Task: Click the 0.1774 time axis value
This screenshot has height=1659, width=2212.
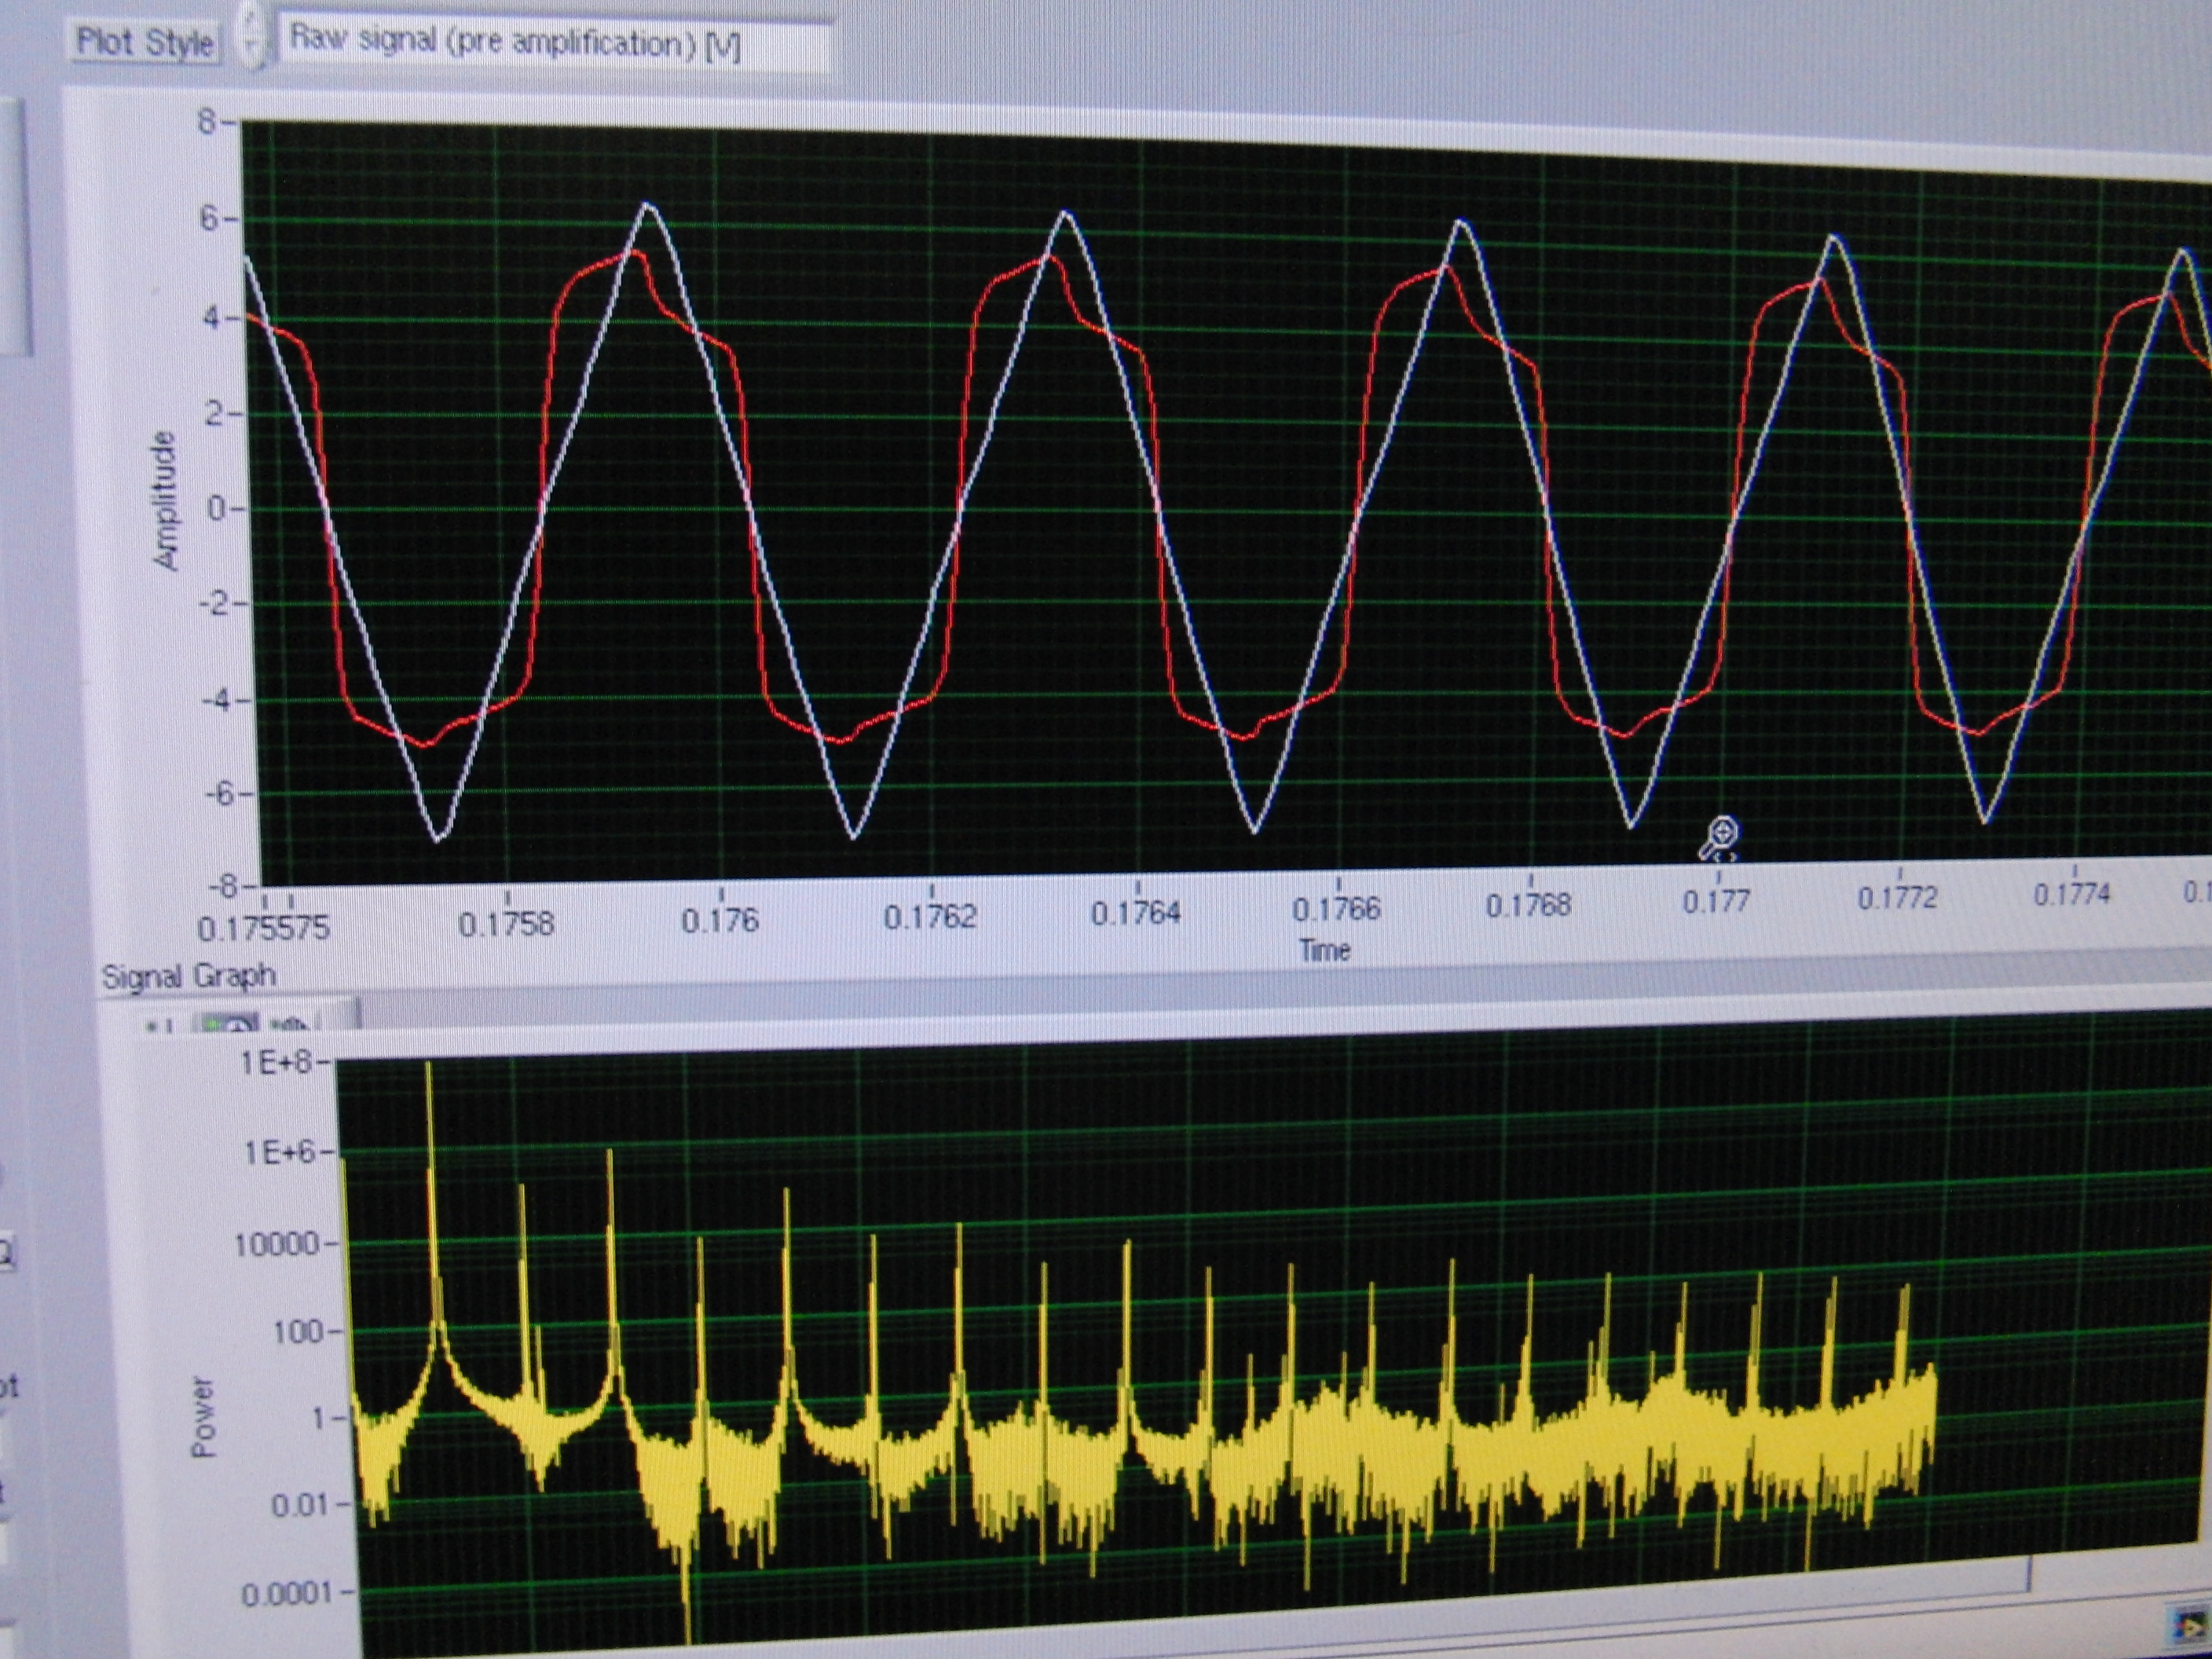Action: pos(2072,893)
